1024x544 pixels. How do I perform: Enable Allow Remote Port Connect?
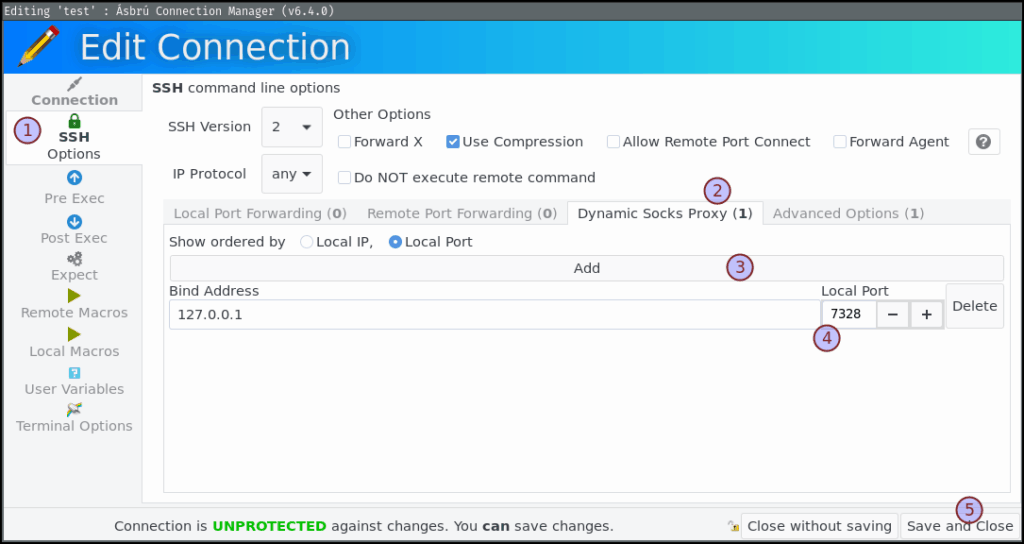click(x=613, y=142)
